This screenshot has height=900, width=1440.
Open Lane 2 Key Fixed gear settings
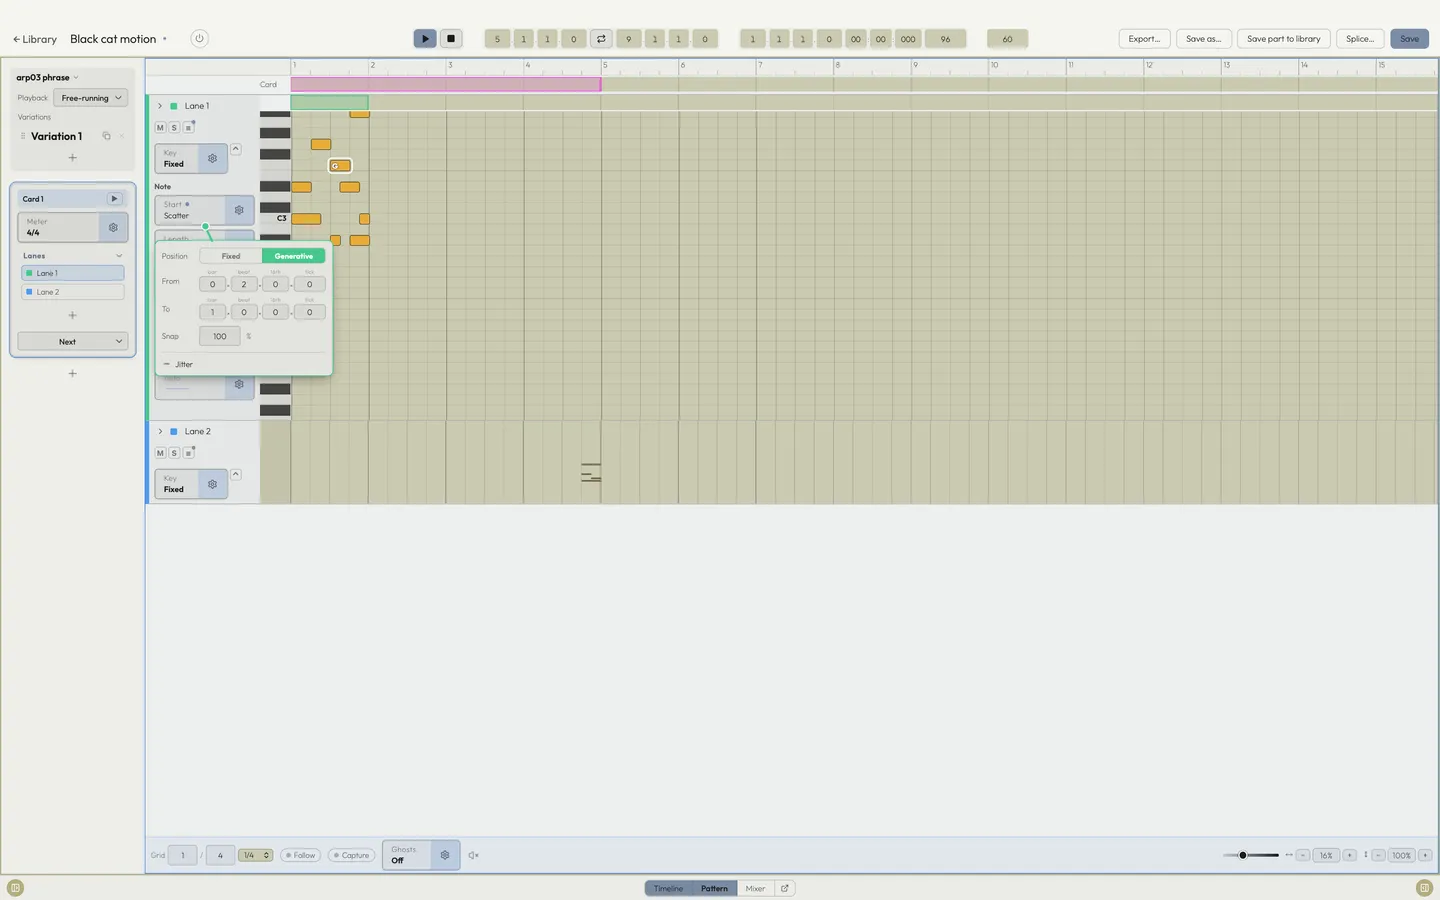(212, 484)
